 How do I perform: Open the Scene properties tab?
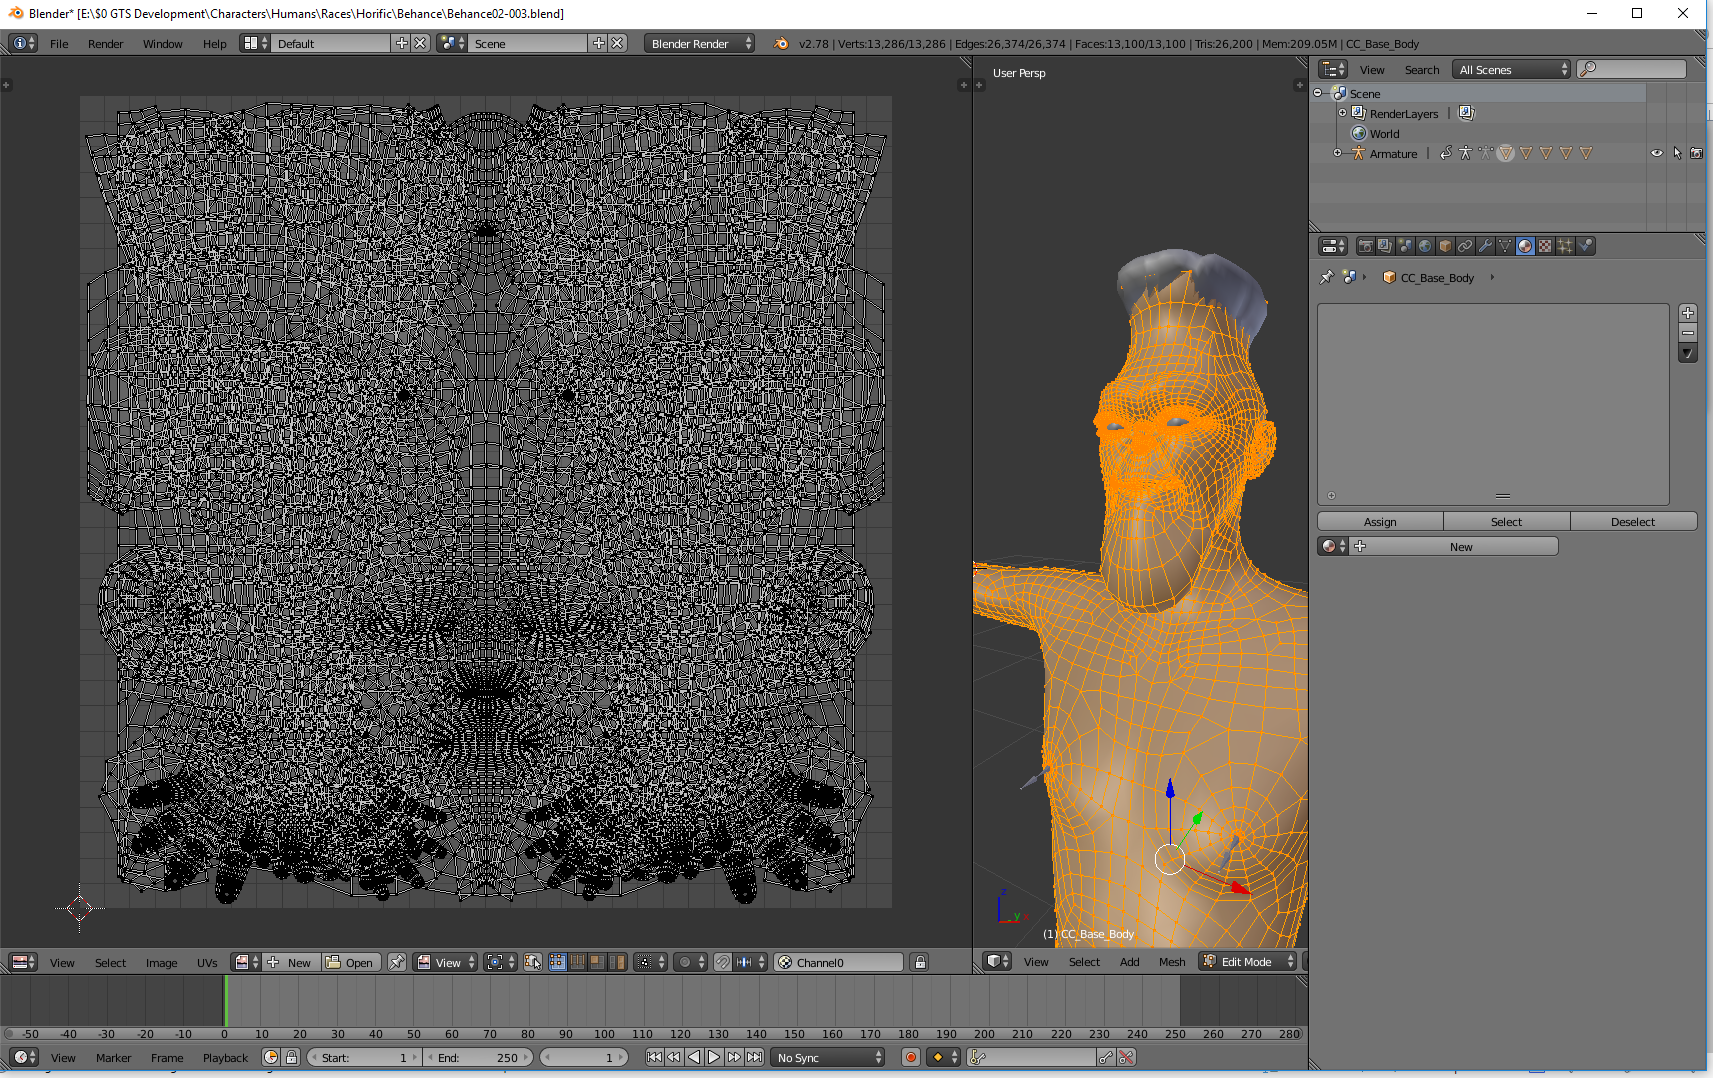tap(1405, 246)
